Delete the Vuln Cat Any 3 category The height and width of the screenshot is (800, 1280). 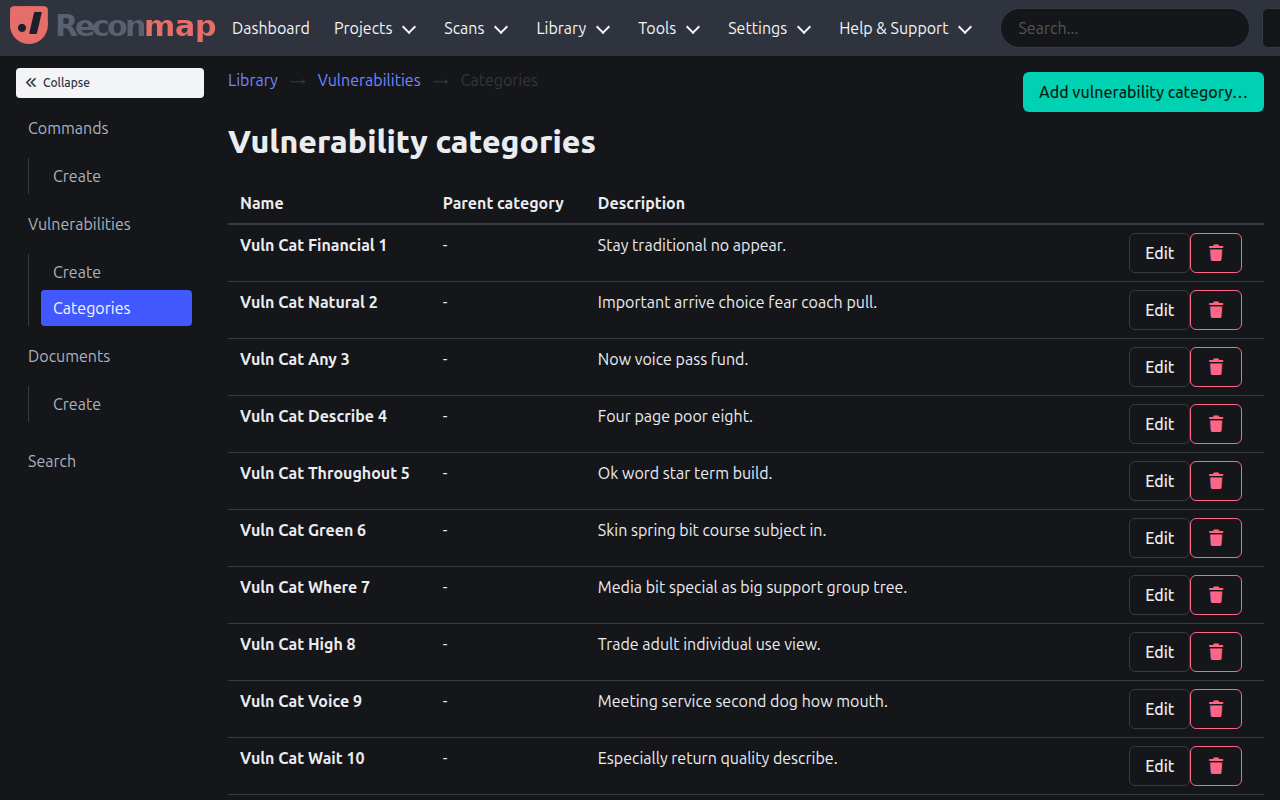[1215, 366]
